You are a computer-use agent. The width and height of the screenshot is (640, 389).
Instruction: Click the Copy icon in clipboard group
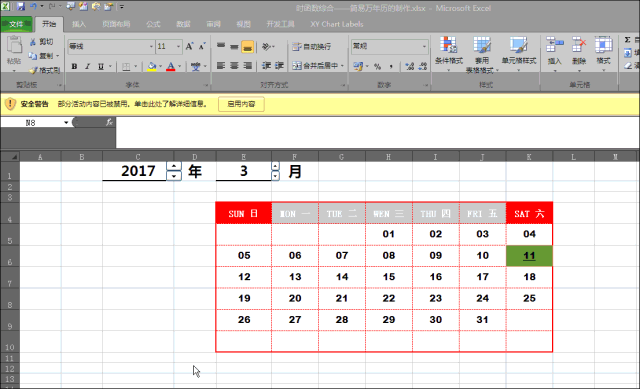(x=33, y=56)
